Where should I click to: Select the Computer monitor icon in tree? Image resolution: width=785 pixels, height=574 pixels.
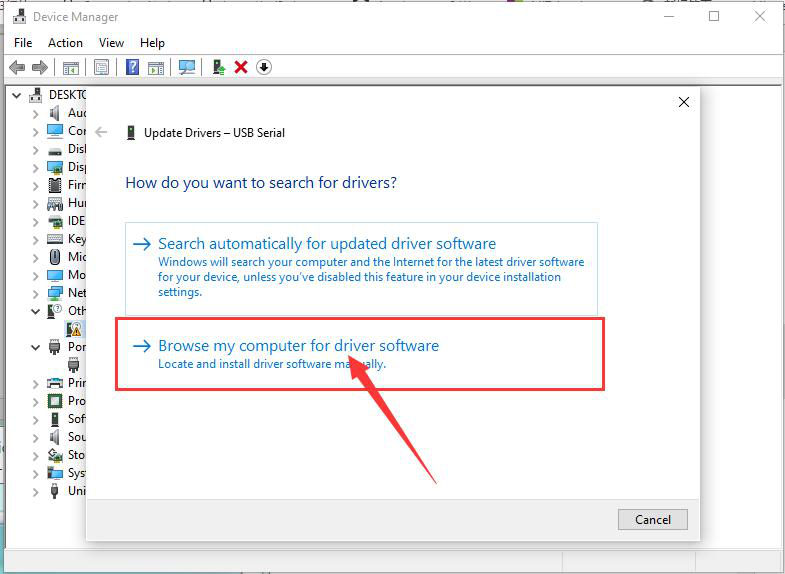tap(55, 131)
